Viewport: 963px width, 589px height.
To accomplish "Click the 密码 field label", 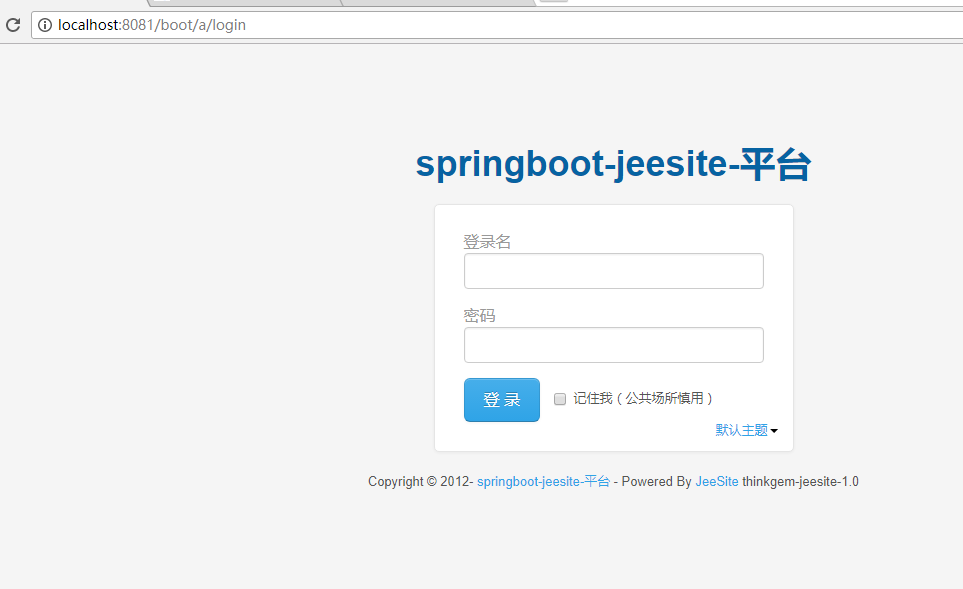I will tap(479, 316).
